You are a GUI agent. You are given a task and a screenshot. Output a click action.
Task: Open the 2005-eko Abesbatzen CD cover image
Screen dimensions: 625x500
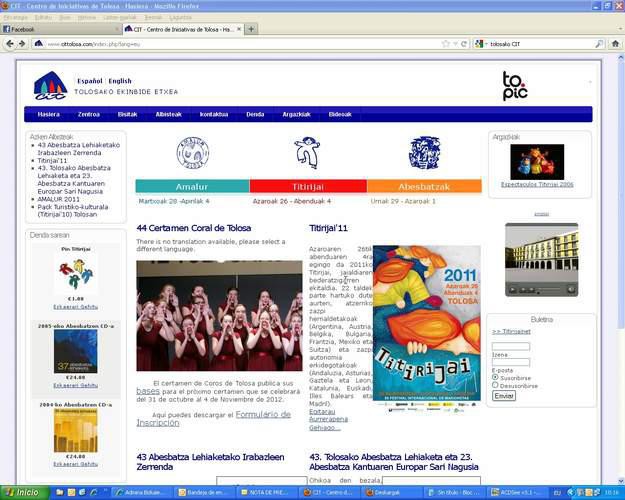[x=76, y=351]
